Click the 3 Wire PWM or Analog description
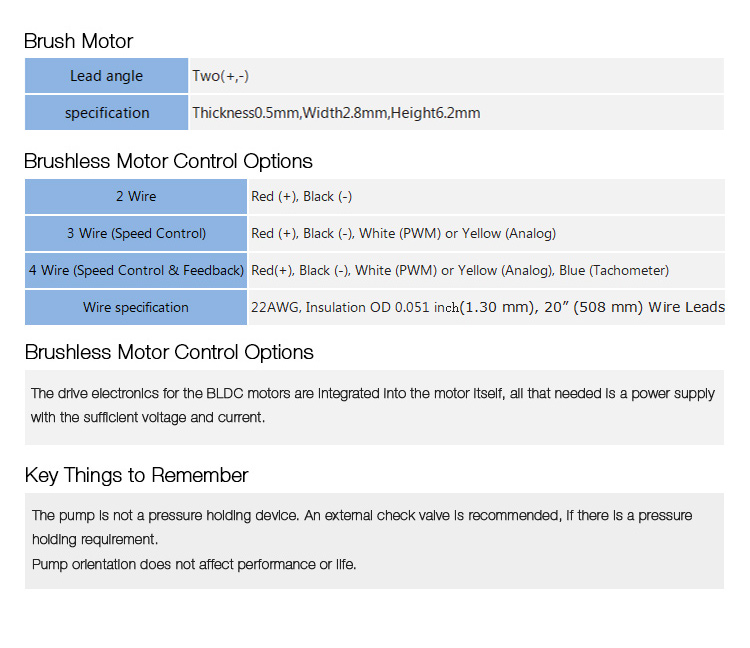Image resolution: width=750 pixels, height=648 pixels. pos(486,233)
